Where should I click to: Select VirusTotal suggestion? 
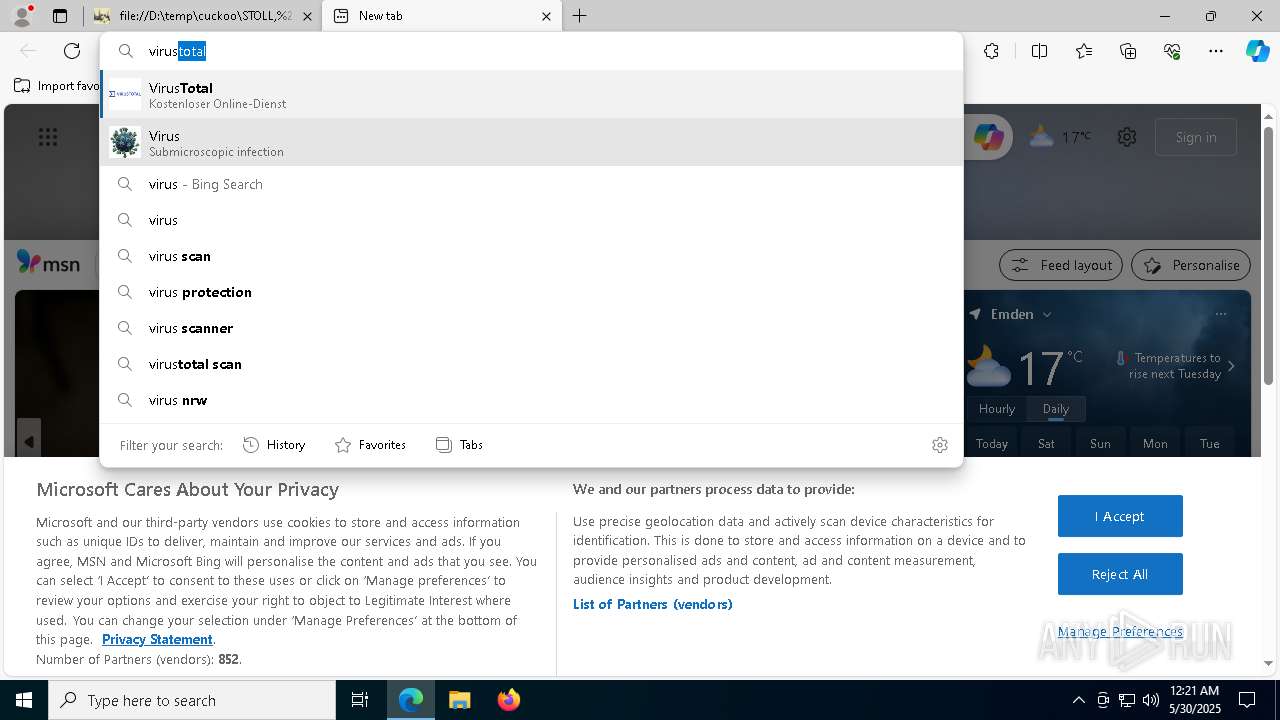(531, 95)
